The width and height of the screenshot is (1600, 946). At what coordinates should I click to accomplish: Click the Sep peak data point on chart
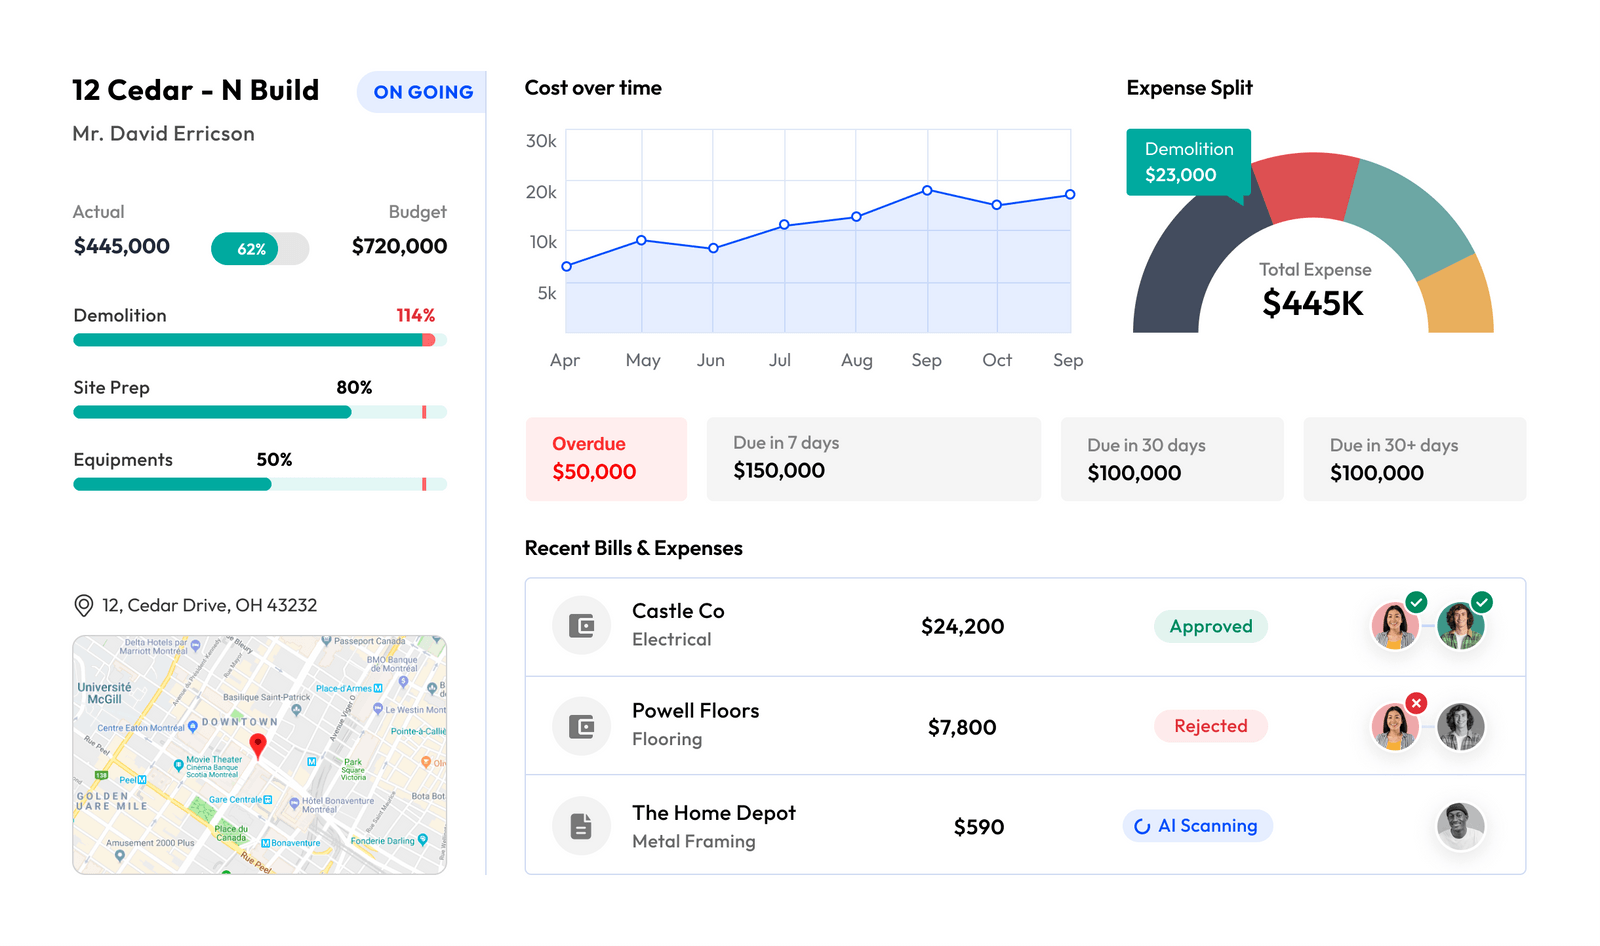click(927, 190)
